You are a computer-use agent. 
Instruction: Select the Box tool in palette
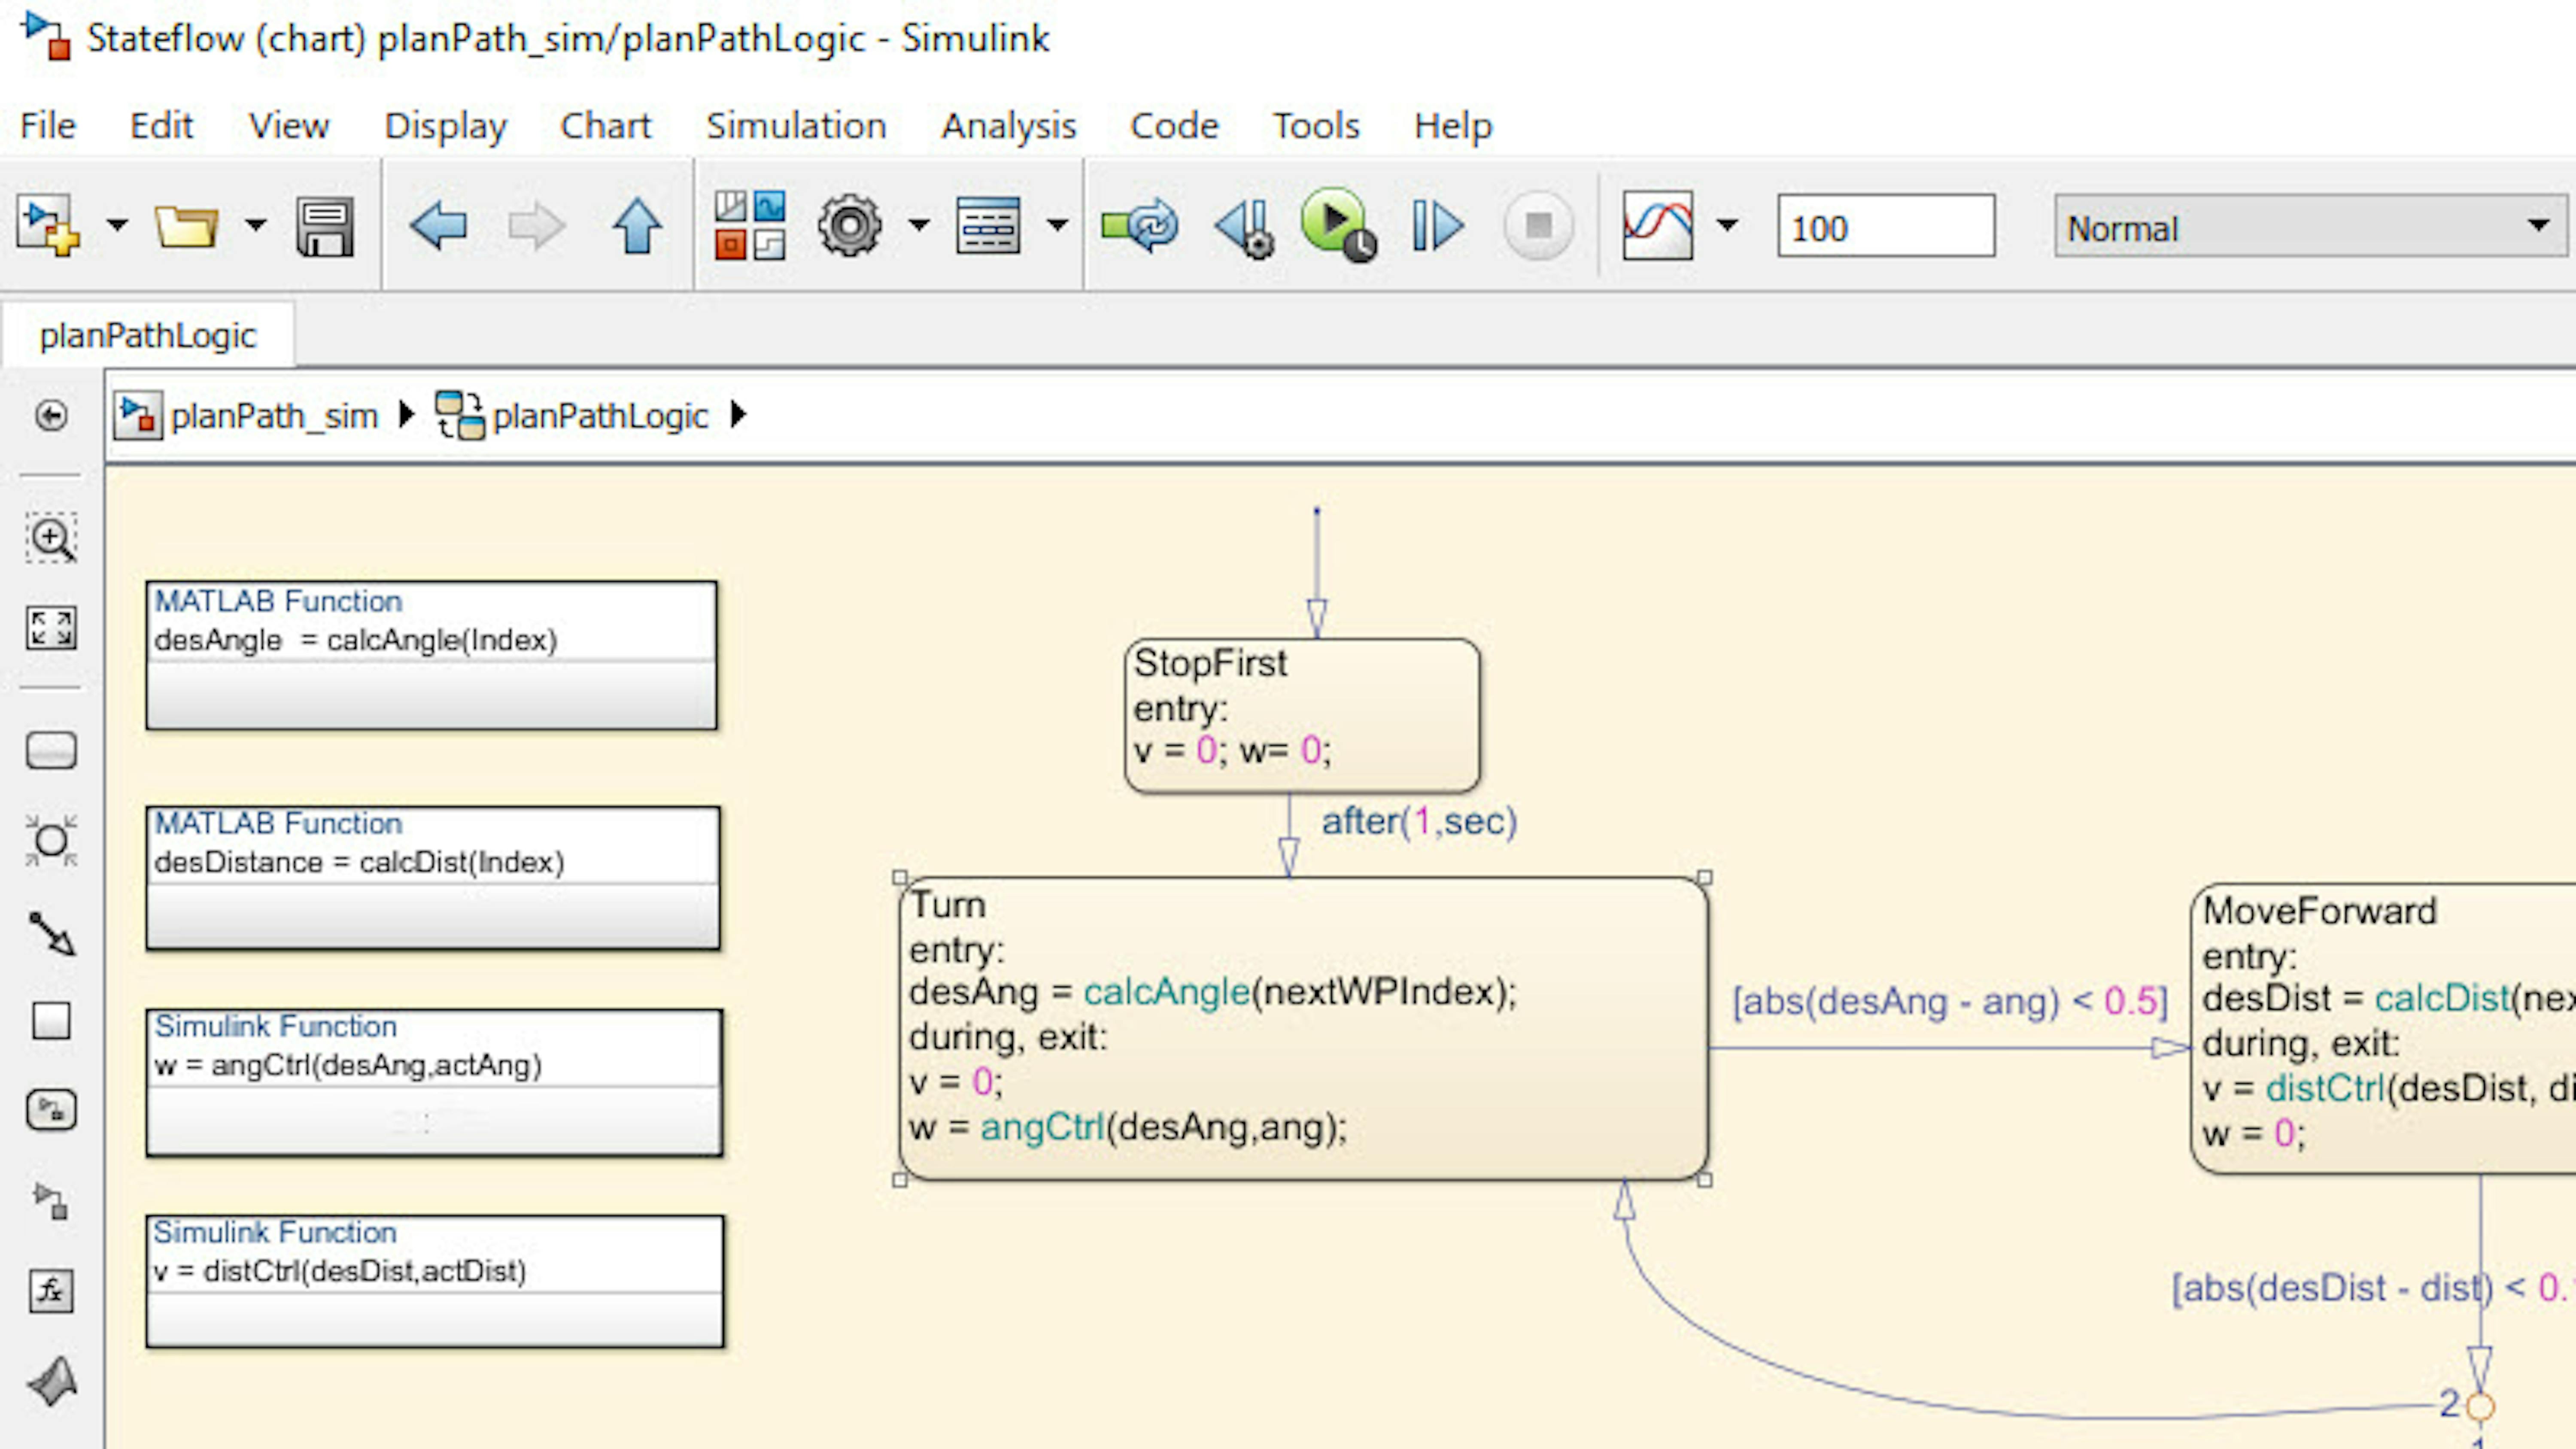point(51,1022)
